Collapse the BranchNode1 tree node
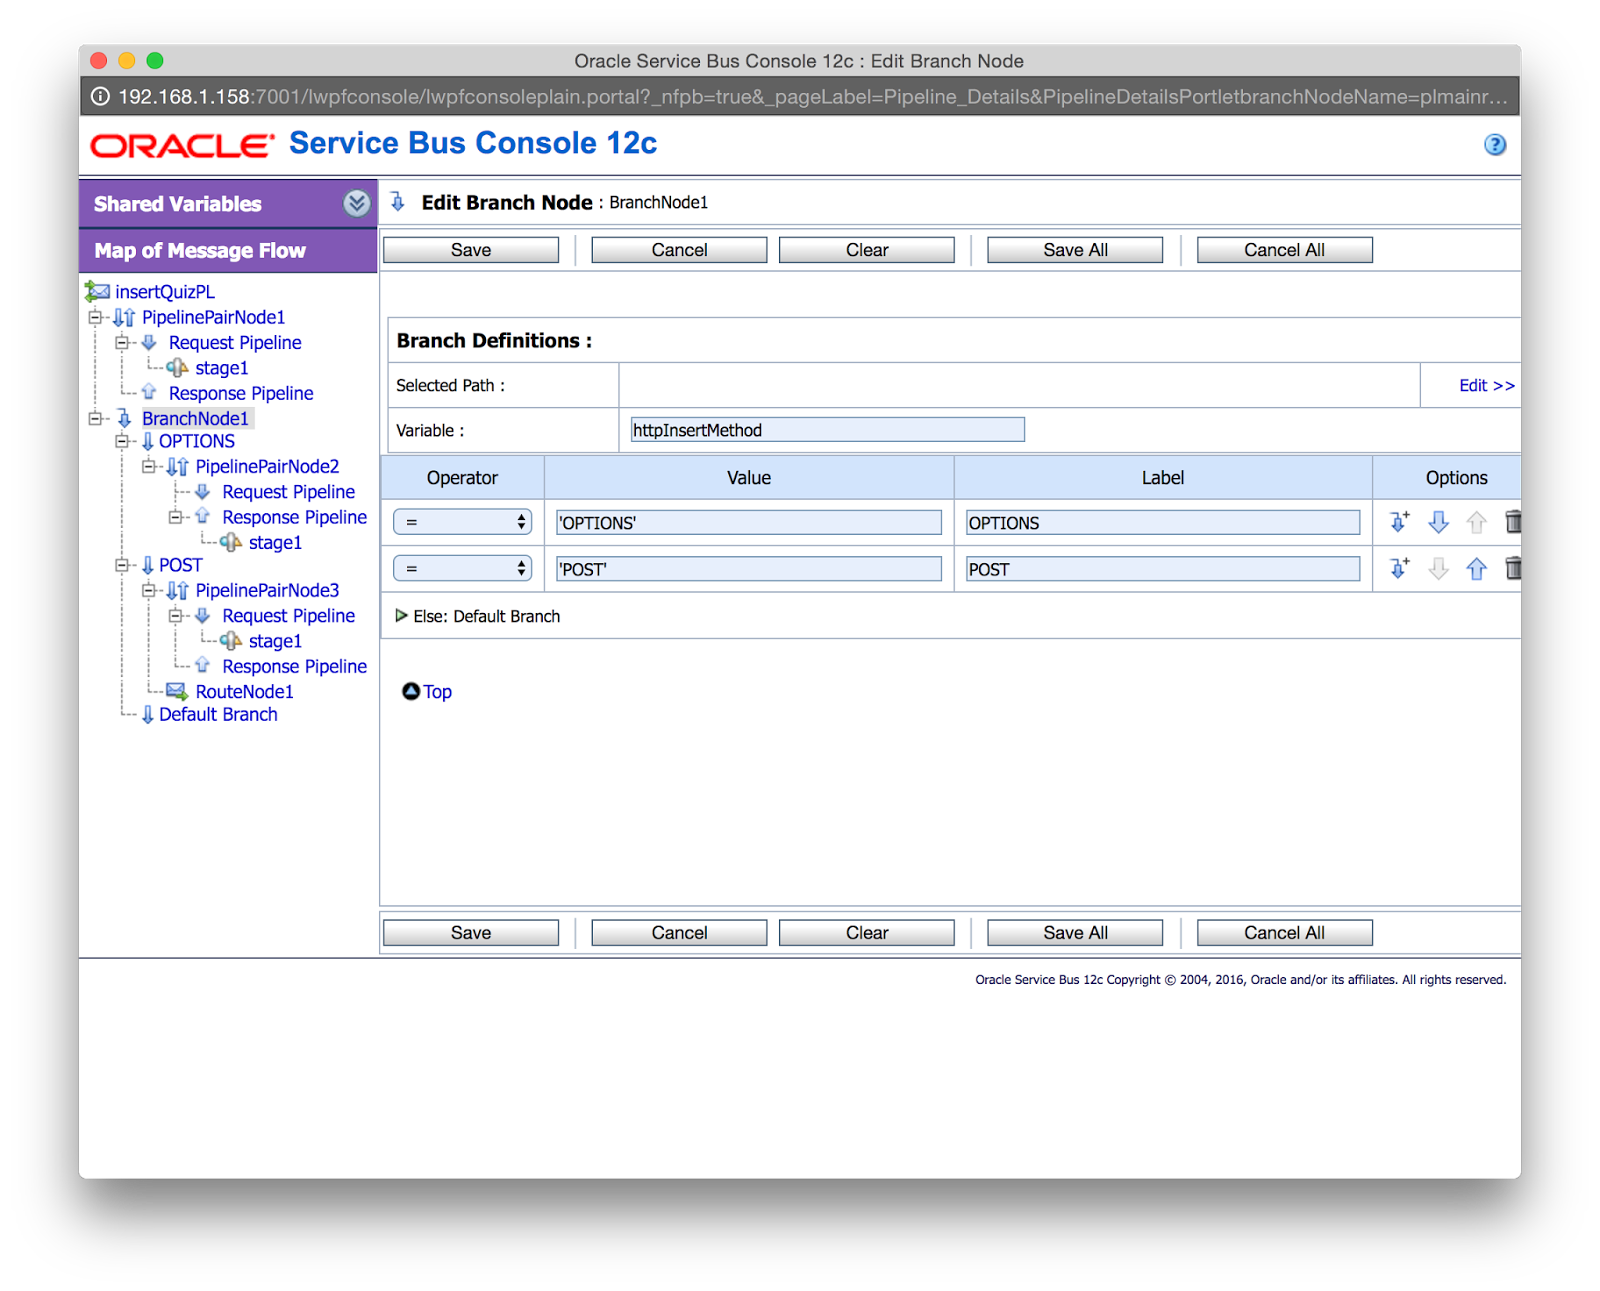 click(x=96, y=418)
